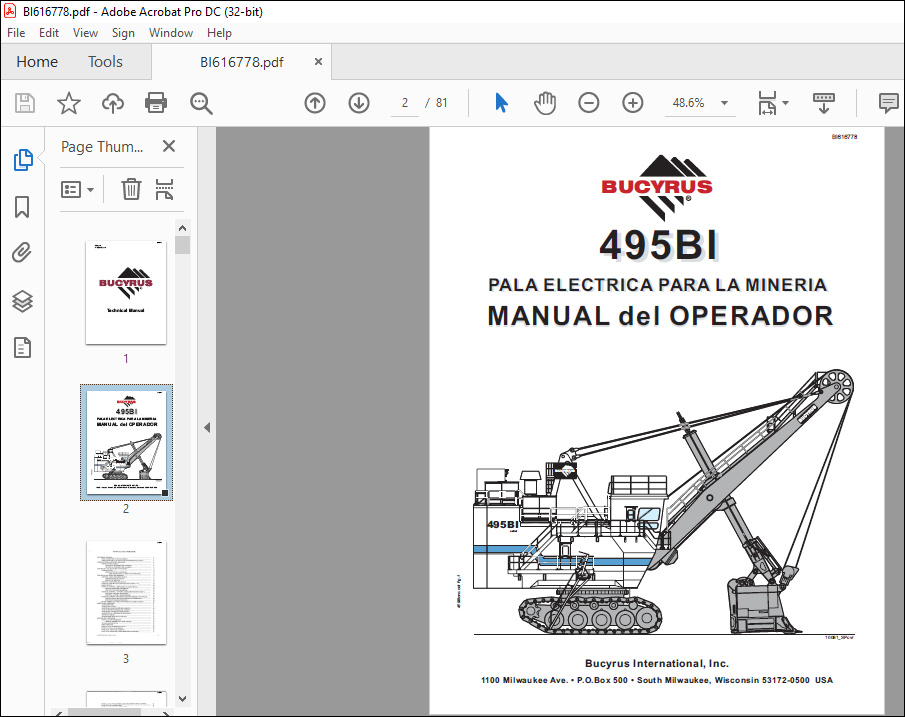Open the comment tool icon
The height and width of the screenshot is (717, 905).
[x=888, y=103]
